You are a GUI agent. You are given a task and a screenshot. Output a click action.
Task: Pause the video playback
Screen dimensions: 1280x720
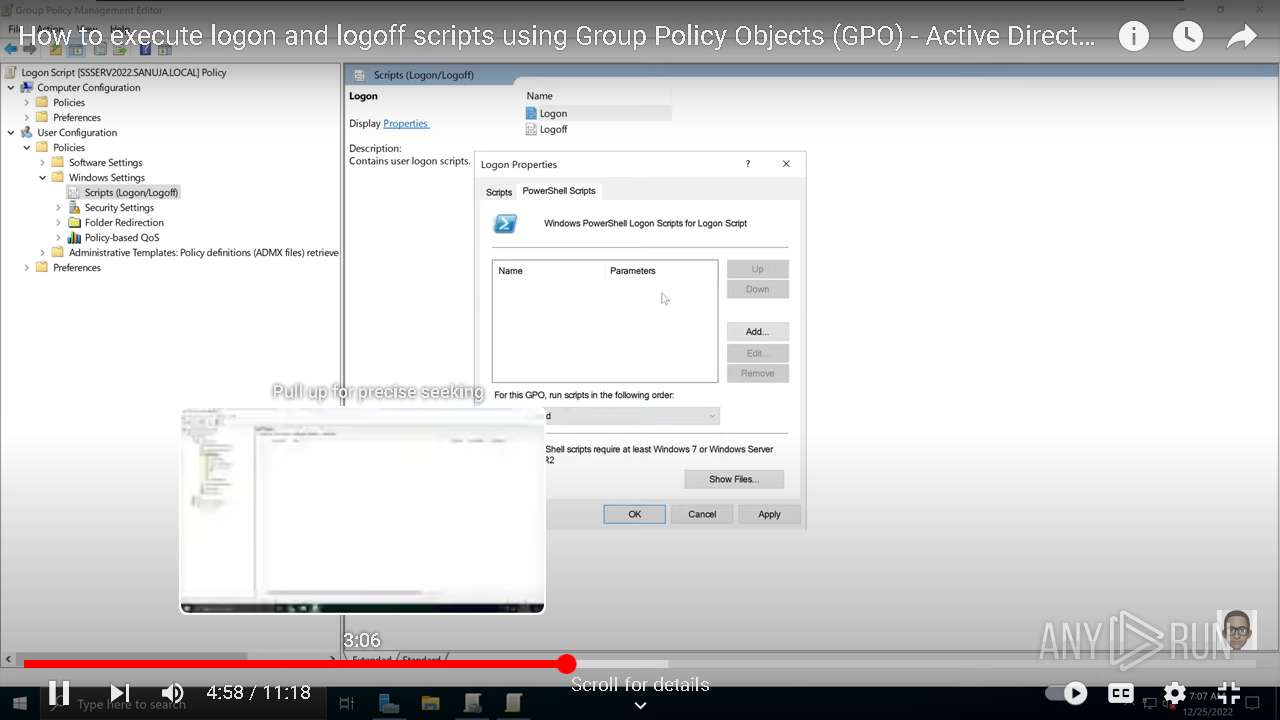click(59, 692)
